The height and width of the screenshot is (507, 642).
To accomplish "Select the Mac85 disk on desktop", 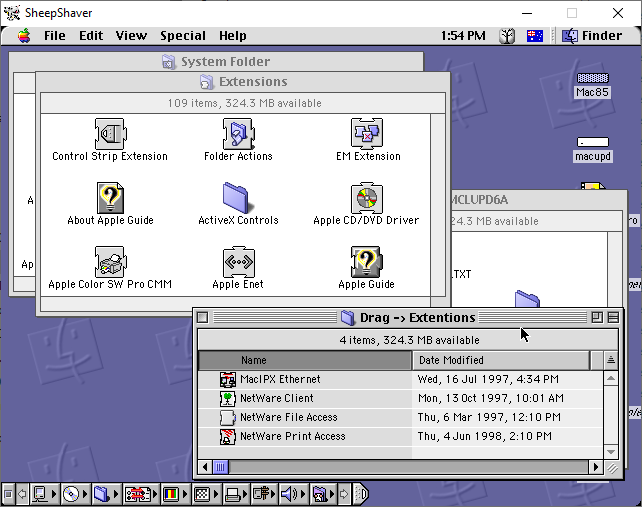I will [592, 78].
